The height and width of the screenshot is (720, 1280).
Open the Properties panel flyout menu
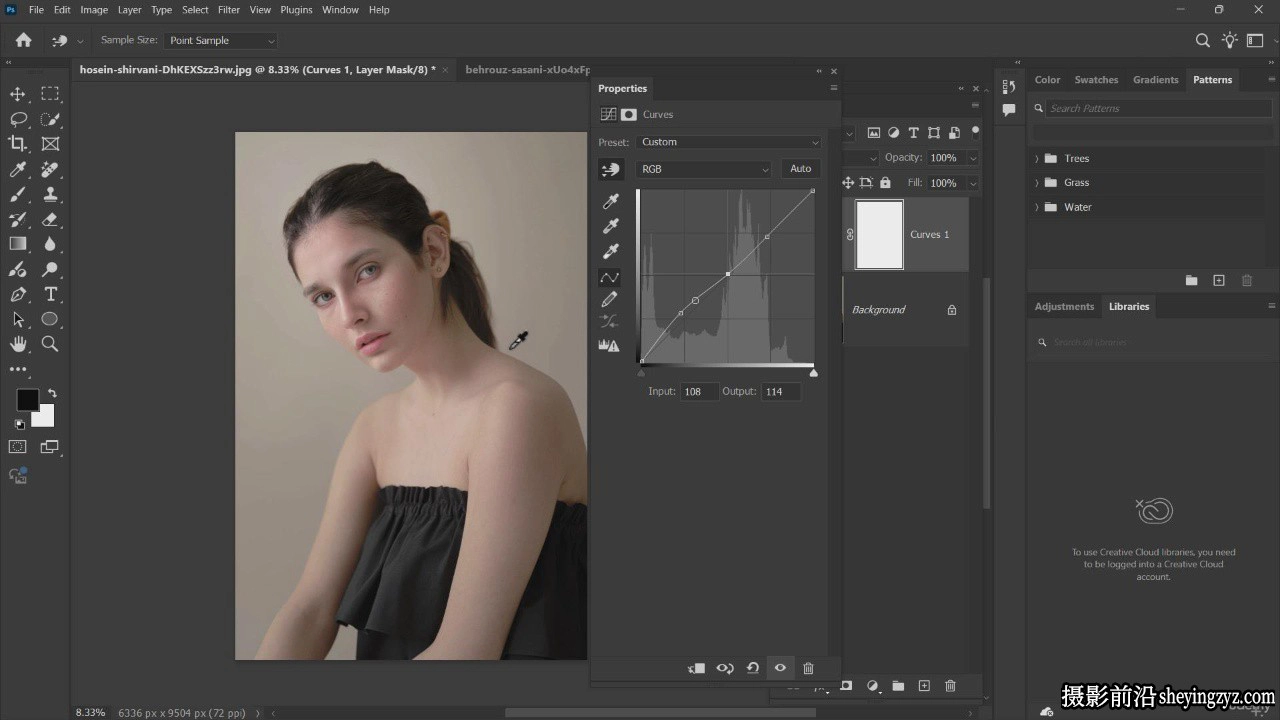tap(834, 88)
